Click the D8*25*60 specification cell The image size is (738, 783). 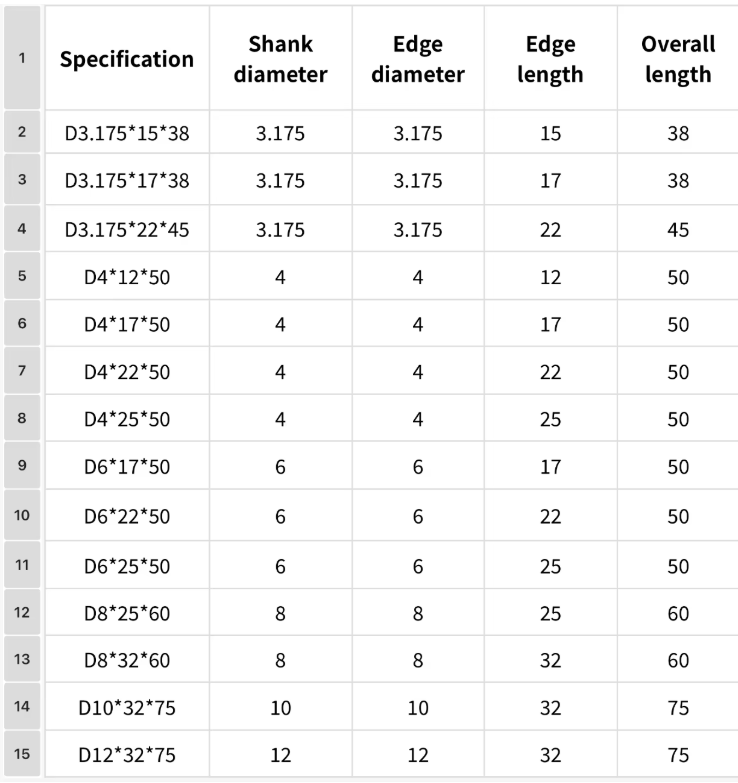(x=126, y=613)
